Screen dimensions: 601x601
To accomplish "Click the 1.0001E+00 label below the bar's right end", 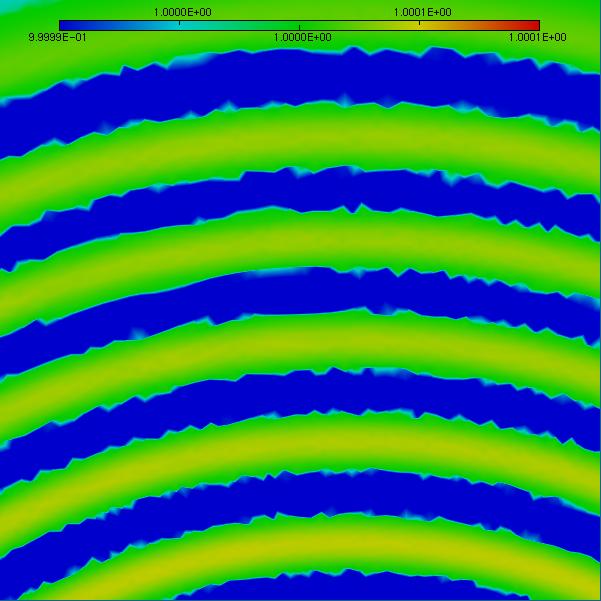I will tap(539, 37).
